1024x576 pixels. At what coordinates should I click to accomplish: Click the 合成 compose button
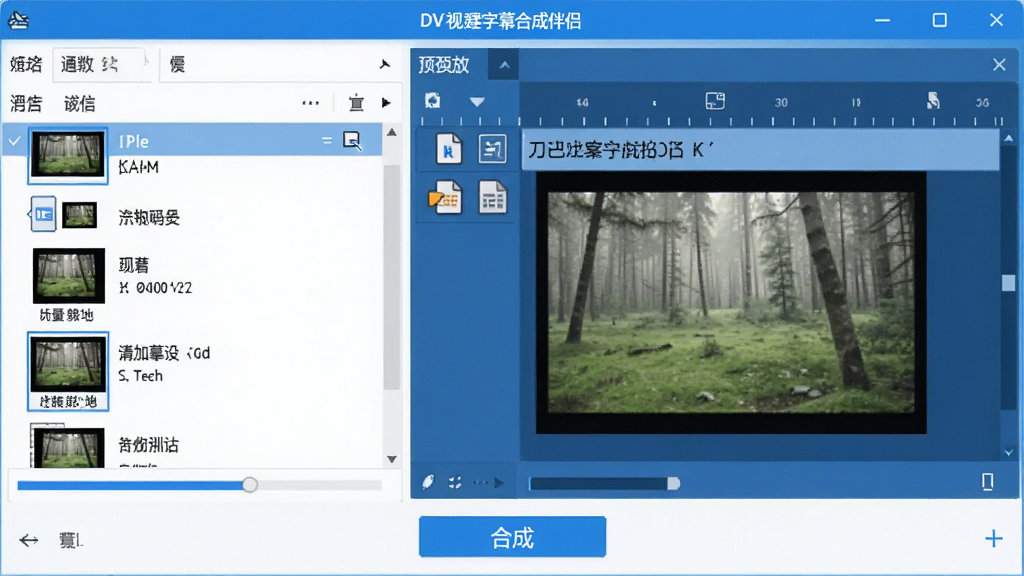512,537
